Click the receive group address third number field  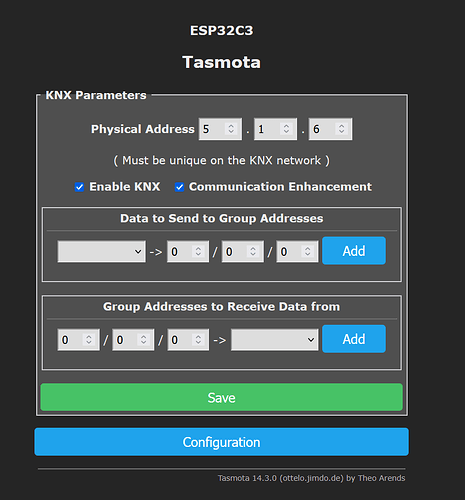(x=188, y=340)
